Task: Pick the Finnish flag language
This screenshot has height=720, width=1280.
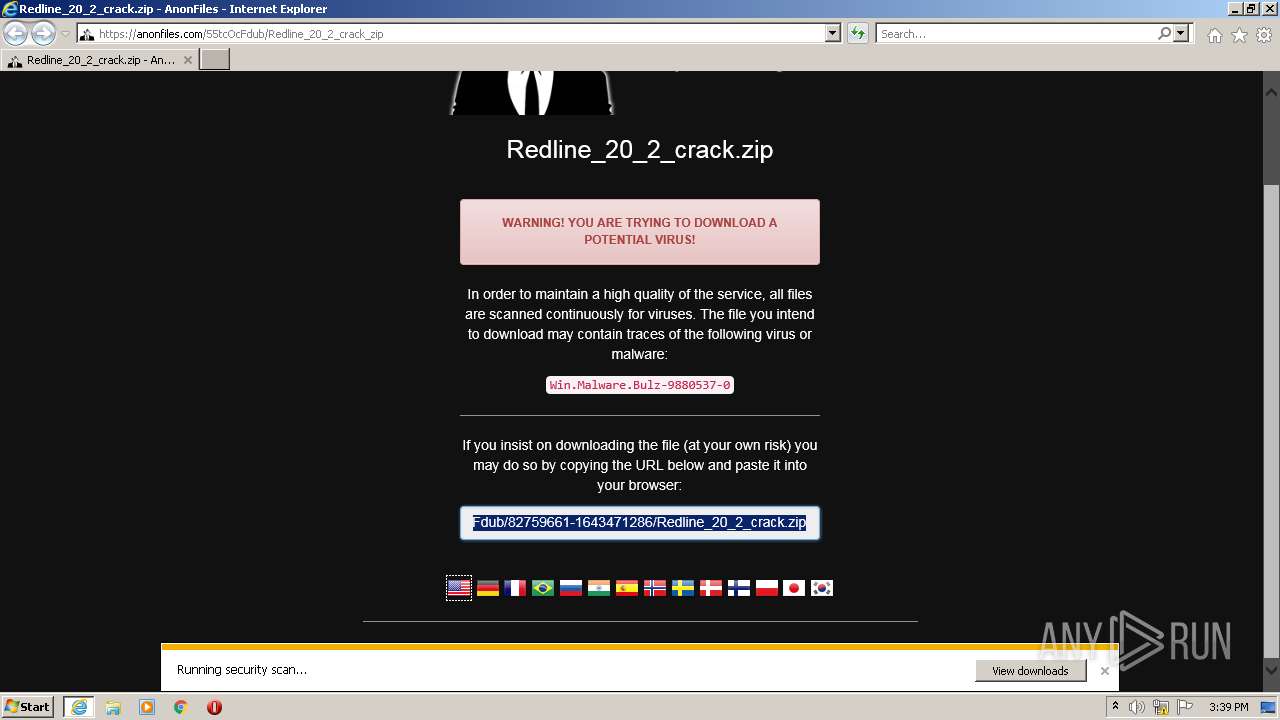Action: tap(739, 588)
